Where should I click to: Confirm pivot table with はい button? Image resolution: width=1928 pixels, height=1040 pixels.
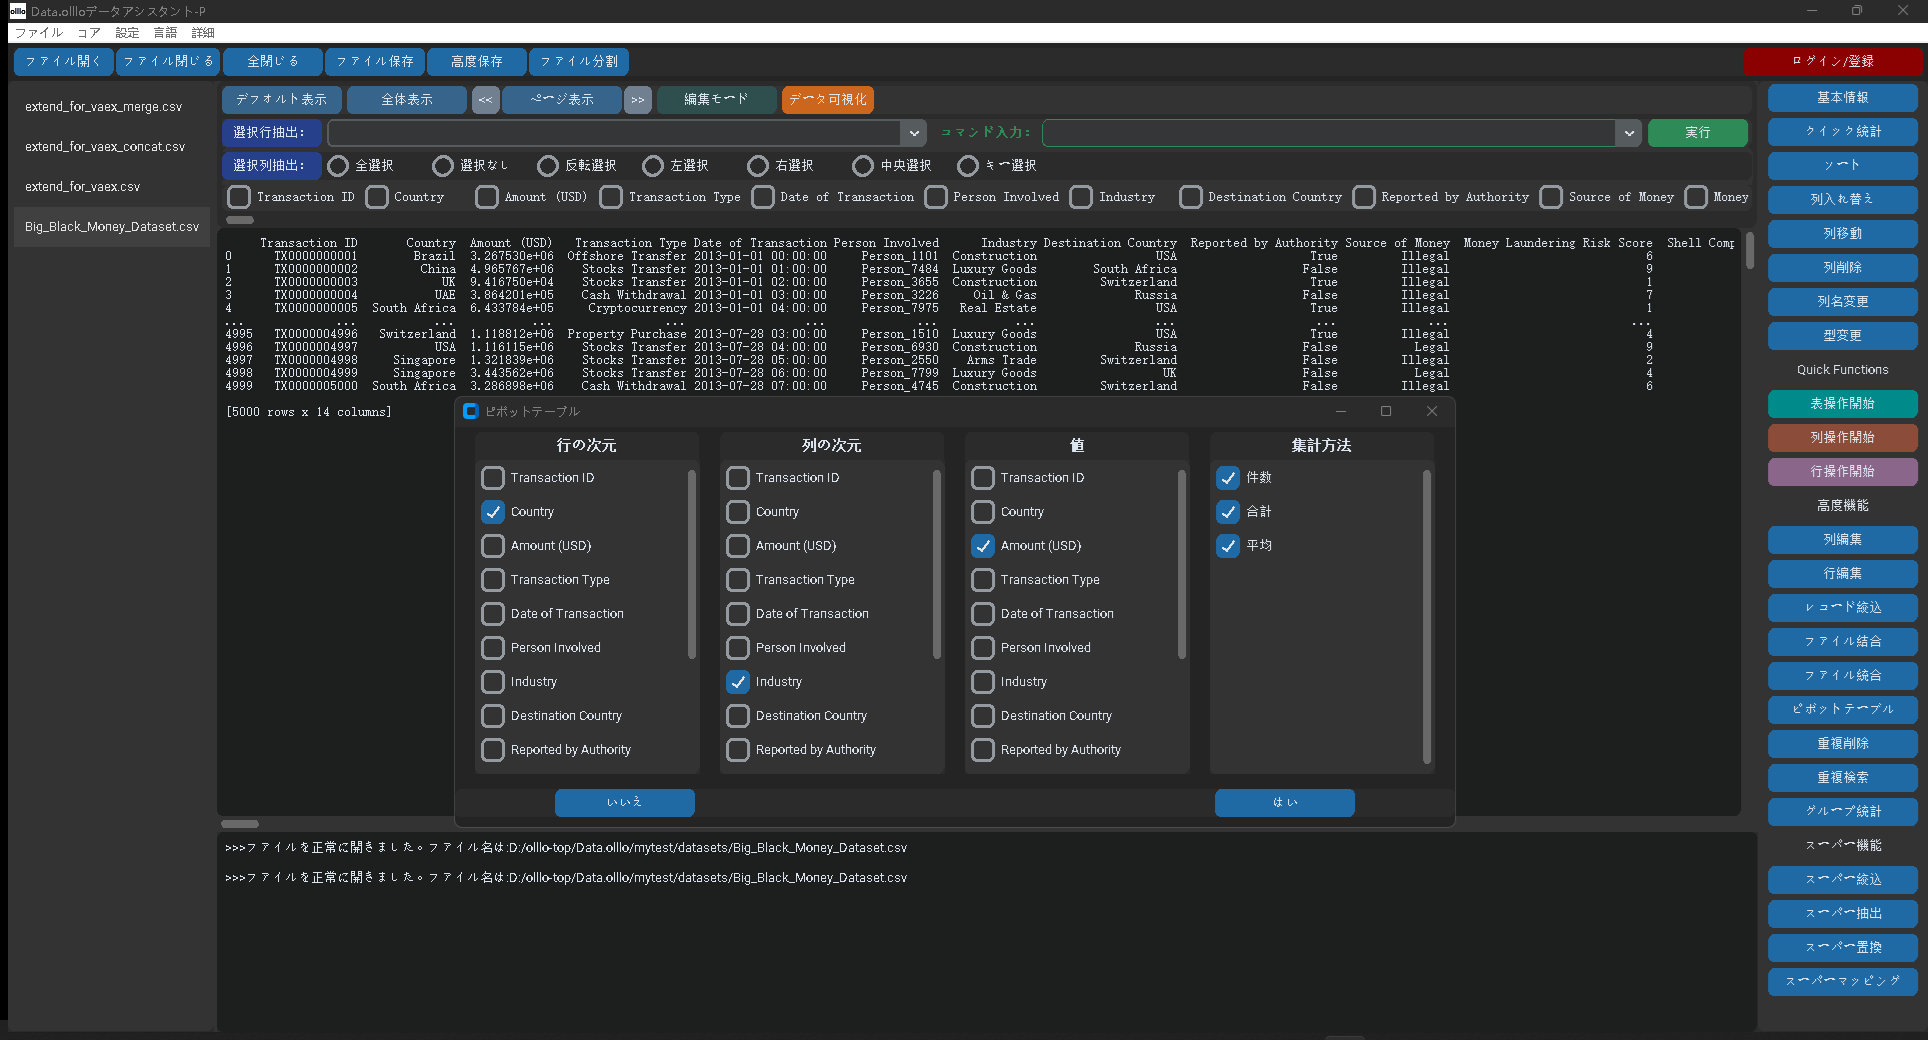pyautogui.click(x=1284, y=802)
